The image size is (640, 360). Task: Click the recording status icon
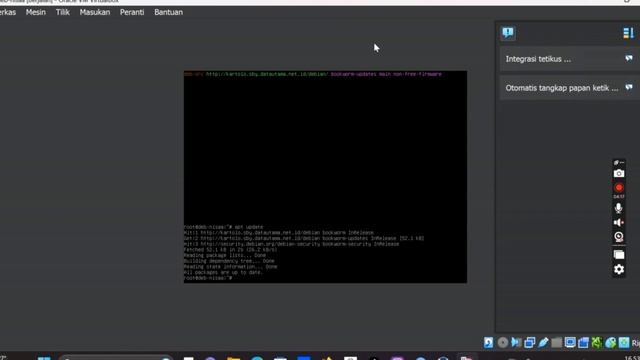pyautogui.click(x=583, y=343)
